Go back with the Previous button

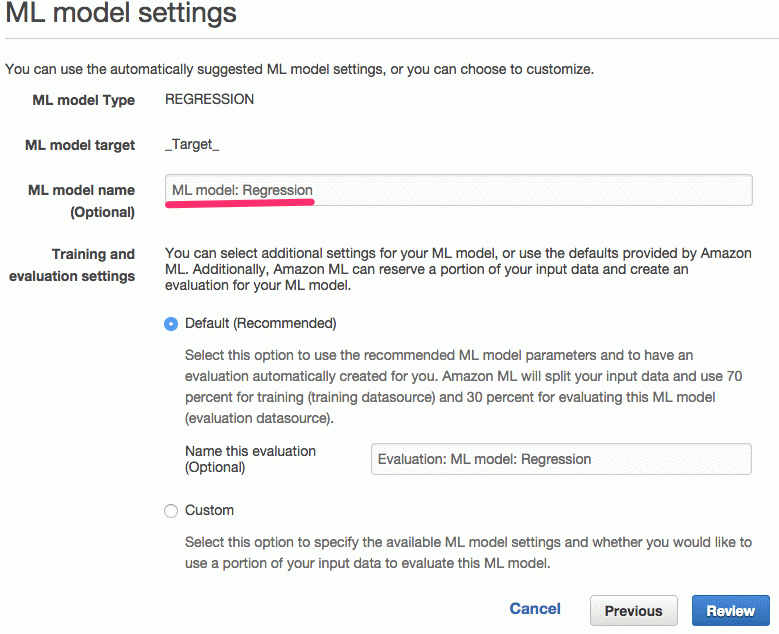(x=633, y=611)
